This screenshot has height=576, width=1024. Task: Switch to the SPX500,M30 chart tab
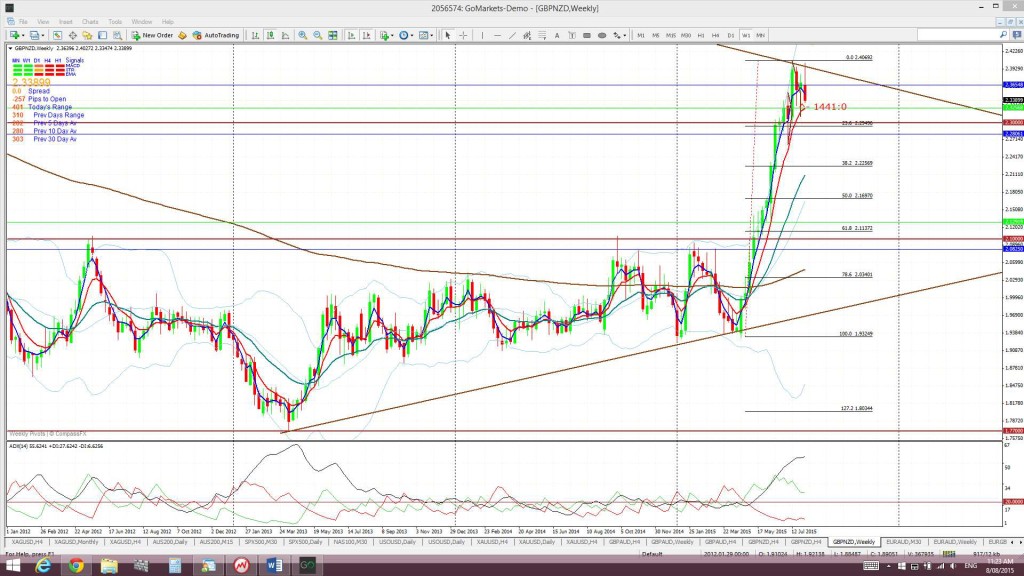[x=261, y=542]
